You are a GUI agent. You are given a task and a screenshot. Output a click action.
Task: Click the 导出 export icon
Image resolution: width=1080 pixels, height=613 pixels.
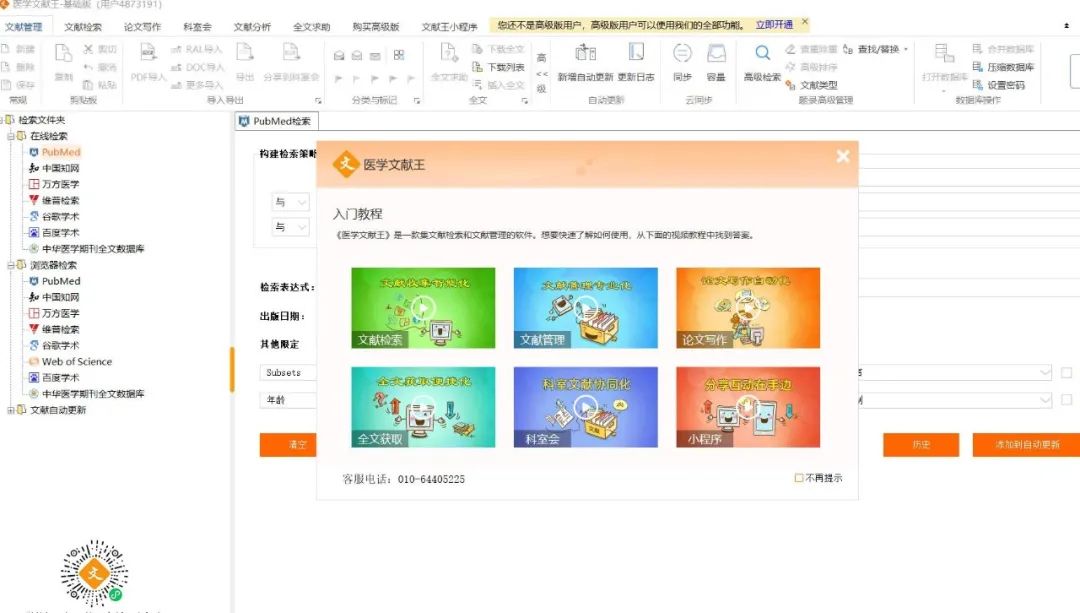245,53
